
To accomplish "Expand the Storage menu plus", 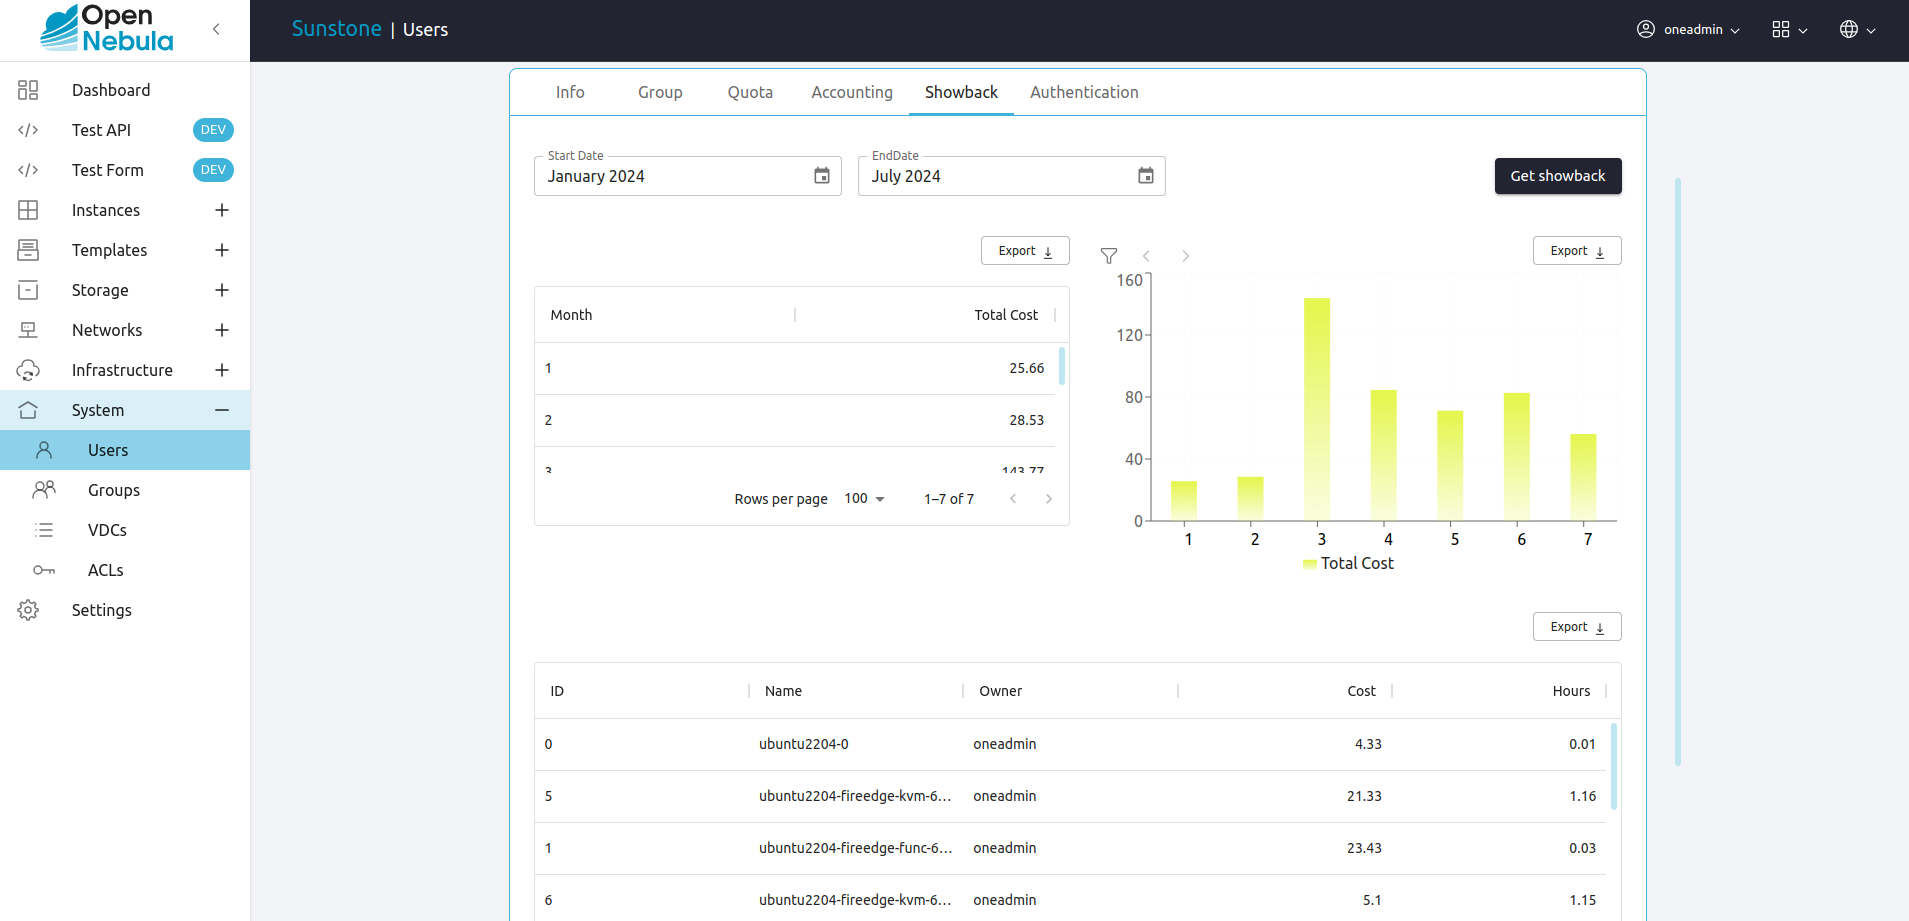I will pyautogui.click(x=222, y=290).
